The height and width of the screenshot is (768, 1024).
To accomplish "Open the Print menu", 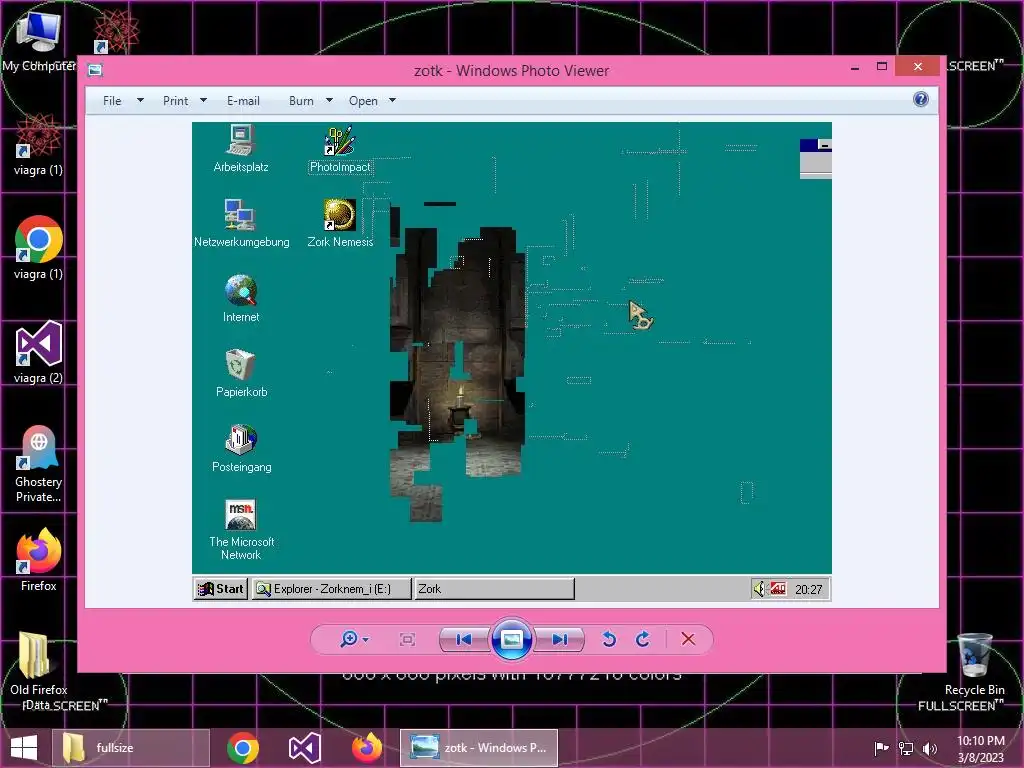I will [175, 101].
